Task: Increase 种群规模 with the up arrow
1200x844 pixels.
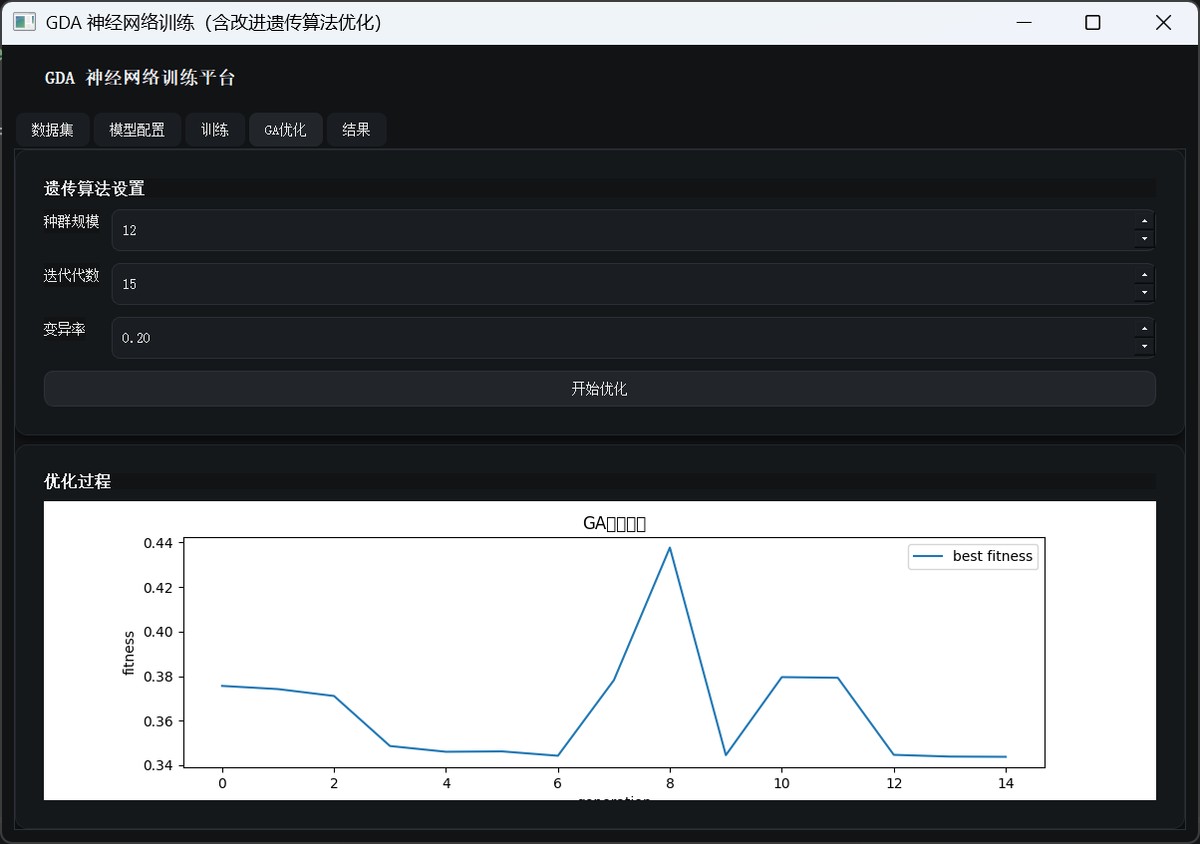Action: 1144,221
